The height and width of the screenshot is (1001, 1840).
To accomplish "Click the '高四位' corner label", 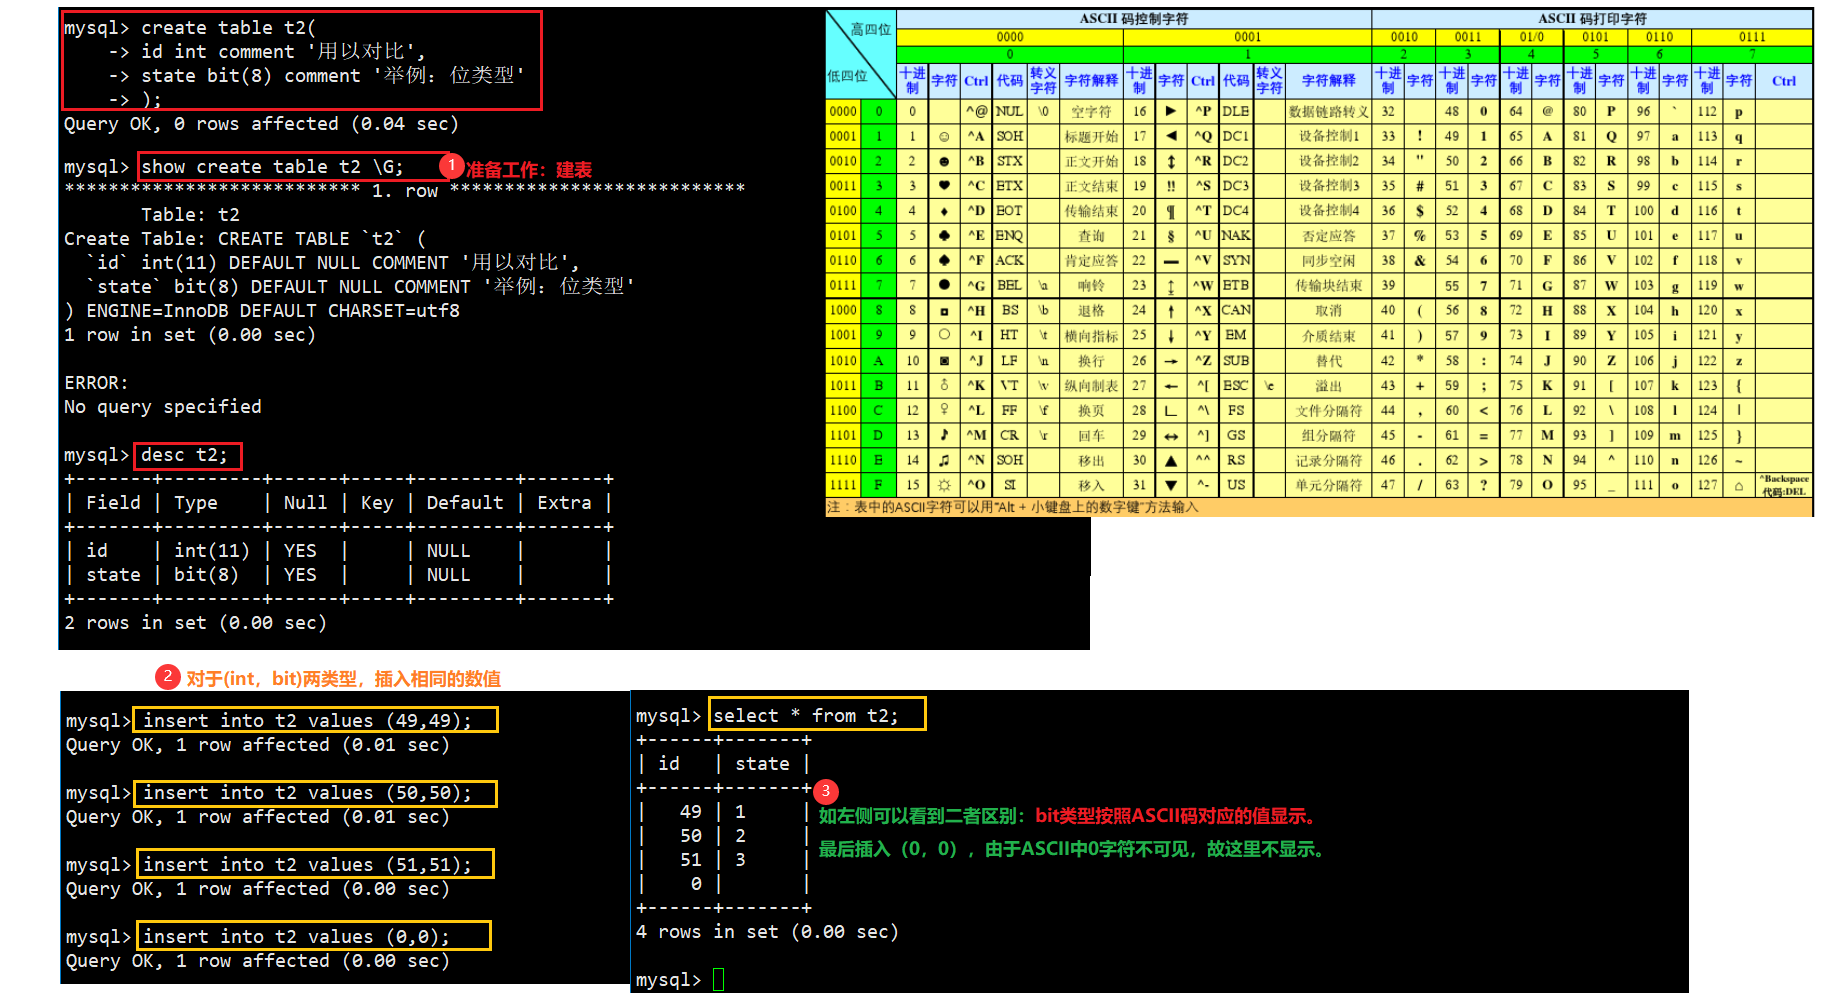I will (x=870, y=29).
